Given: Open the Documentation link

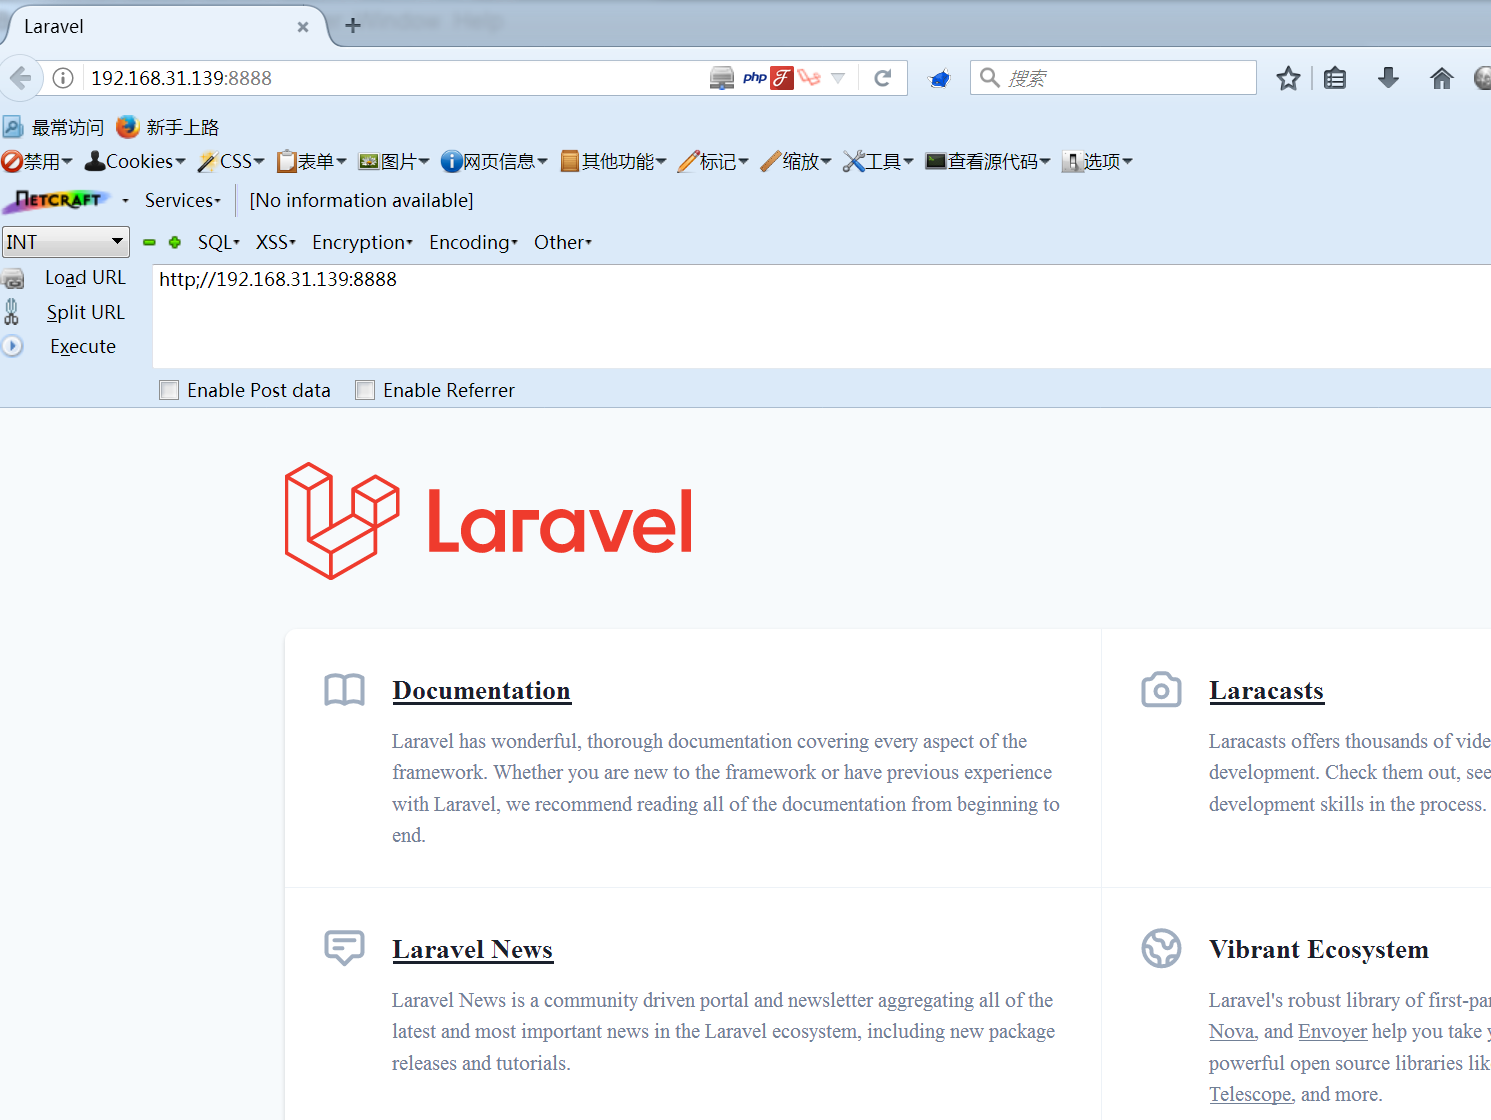Looking at the screenshot, I should coord(481,690).
